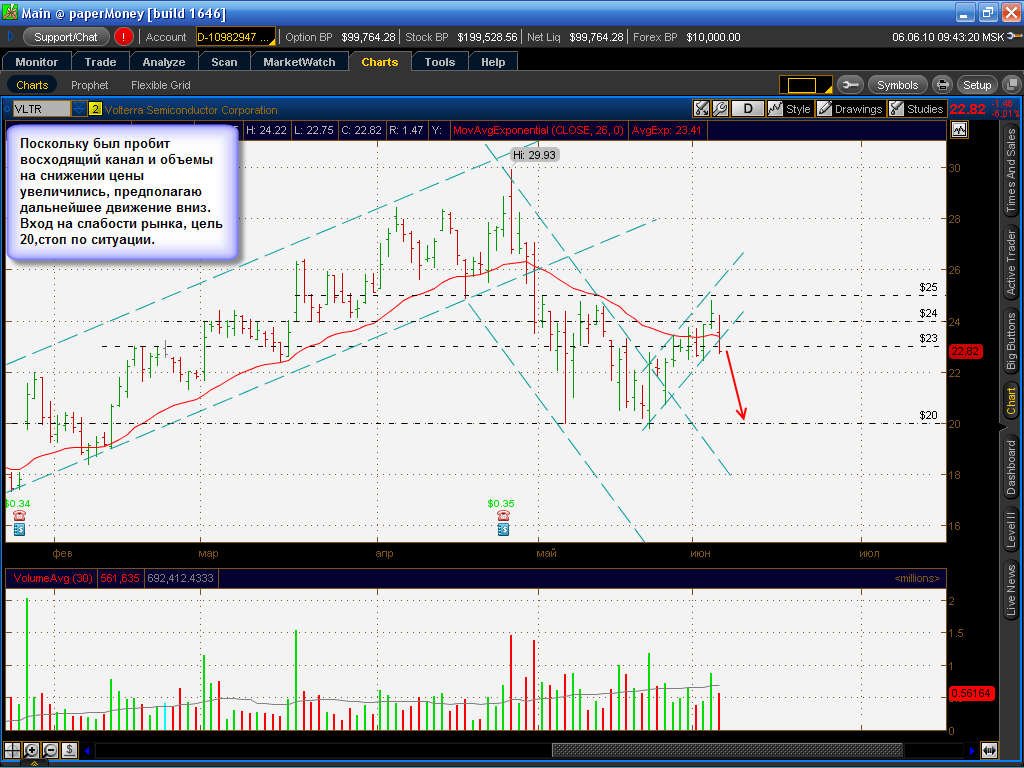Viewport: 1024px width, 768px height.
Task: Toggle the Active Trader side panel
Action: pos(1012,263)
